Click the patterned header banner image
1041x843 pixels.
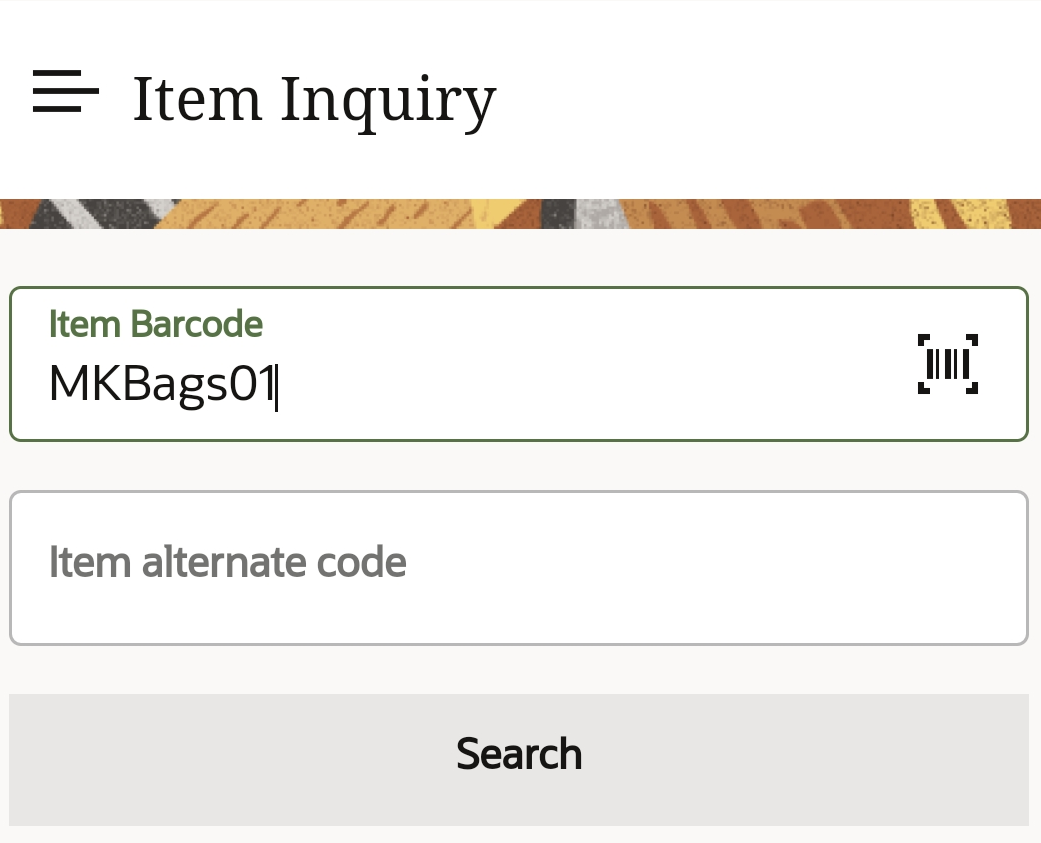pyautogui.click(x=520, y=212)
